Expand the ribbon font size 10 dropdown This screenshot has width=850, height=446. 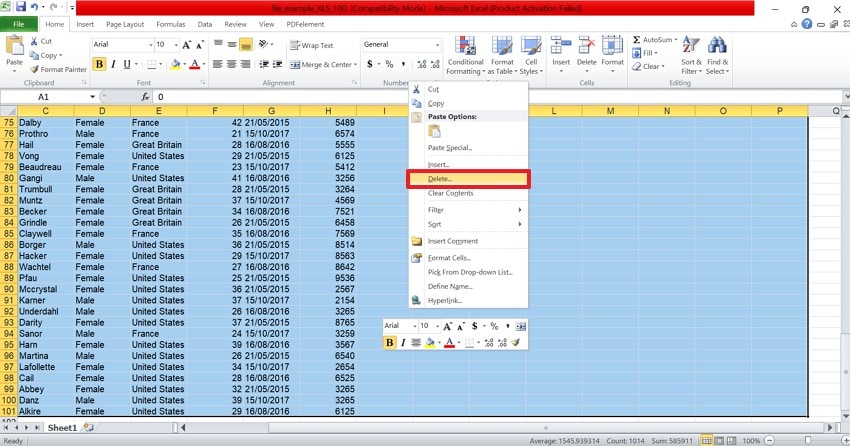[176, 44]
